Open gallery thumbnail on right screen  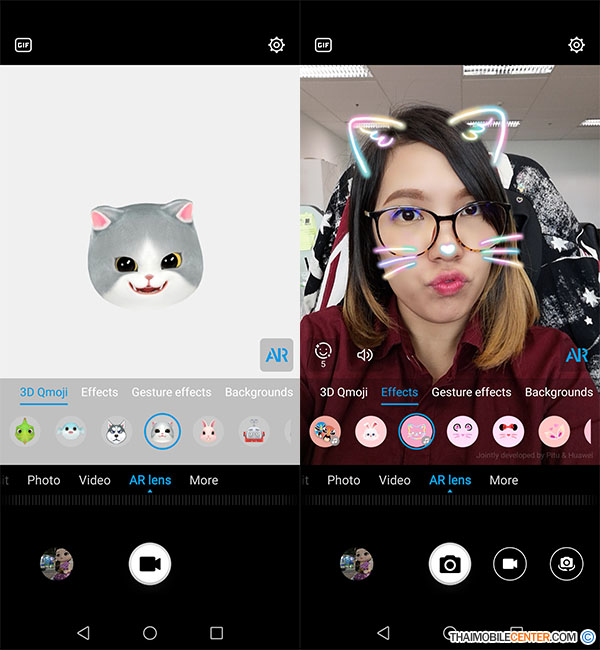pyautogui.click(x=356, y=564)
